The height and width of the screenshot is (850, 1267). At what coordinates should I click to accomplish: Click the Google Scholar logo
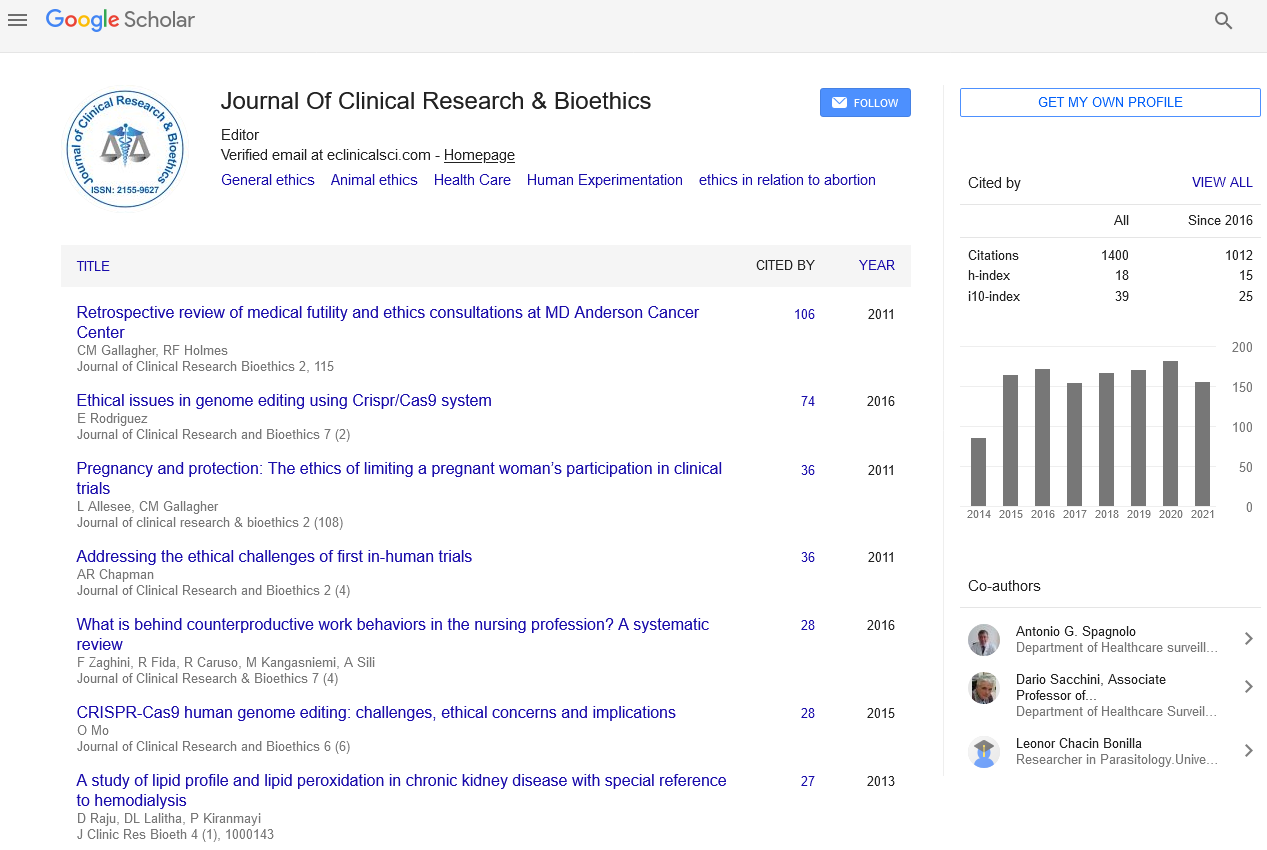120,20
